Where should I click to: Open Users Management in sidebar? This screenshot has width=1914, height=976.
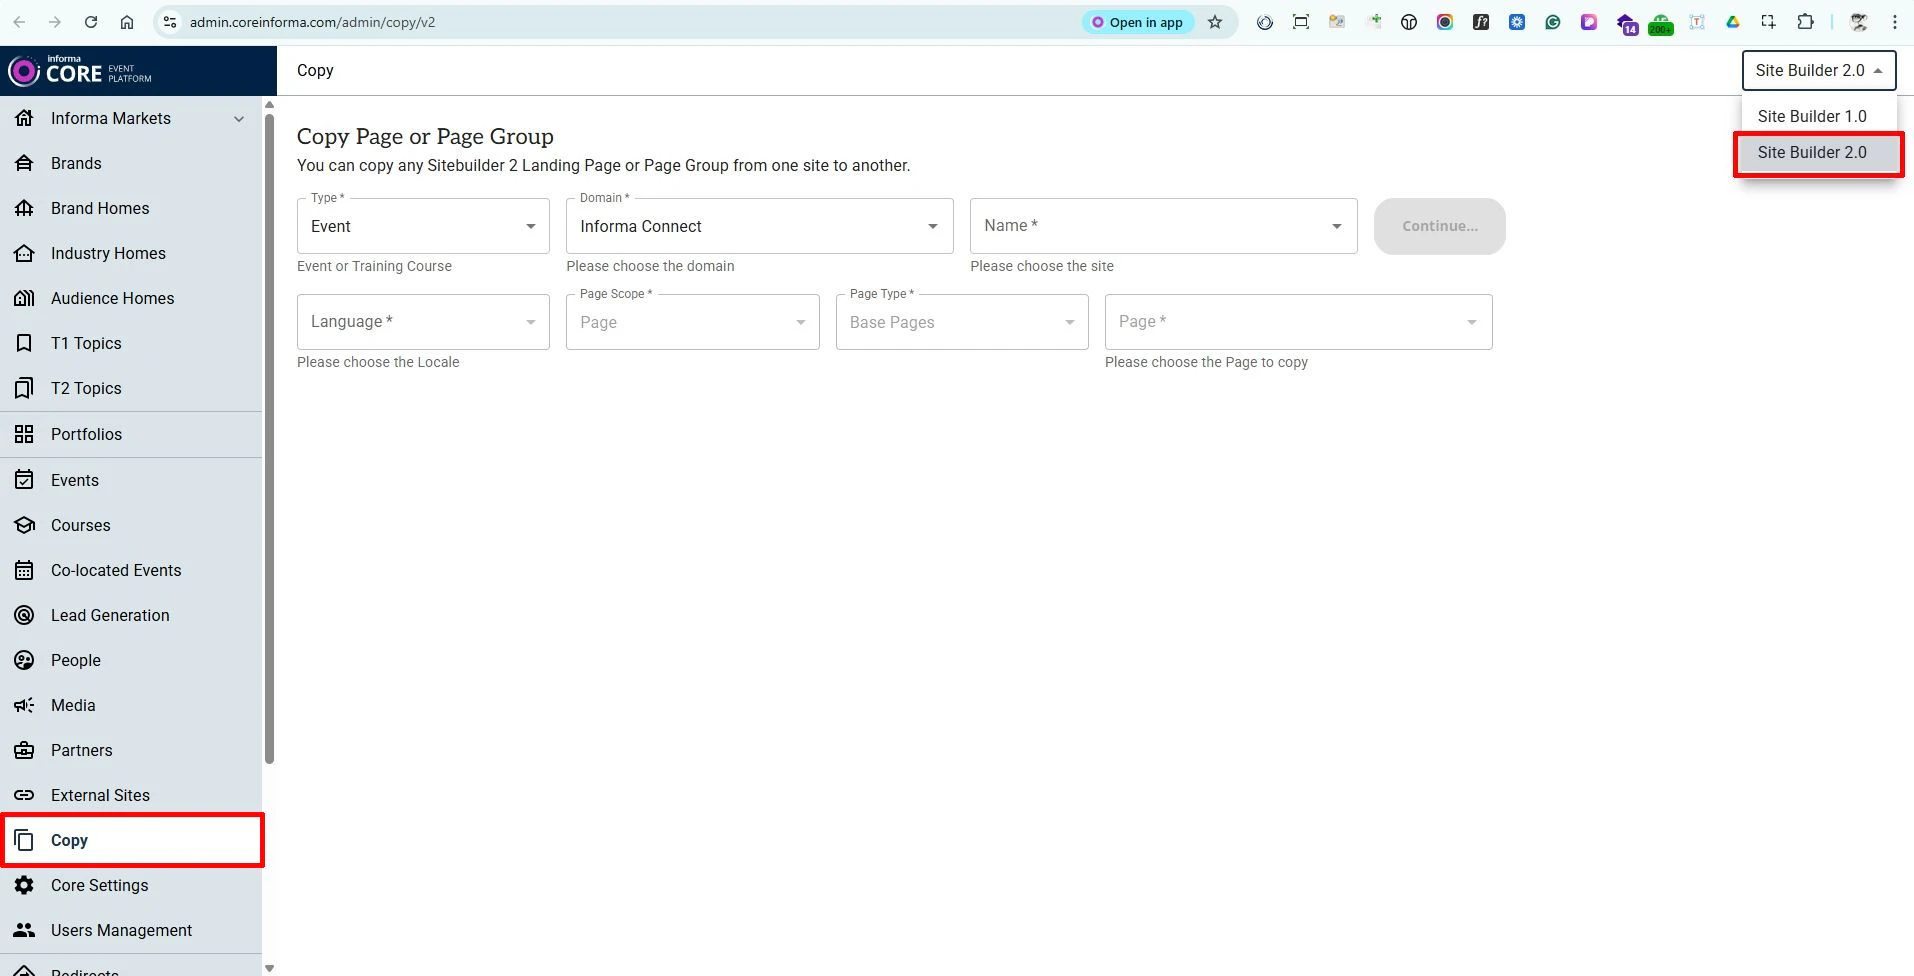pos(121,930)
